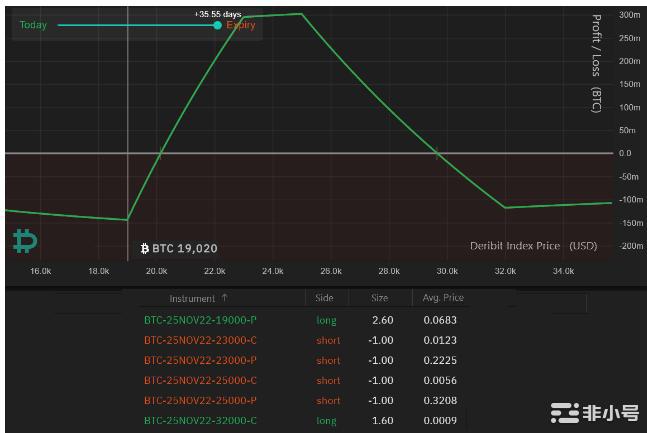Screen dimensions: 647x433
Task: Click the Size column header
Action: [x=379, y=298]
